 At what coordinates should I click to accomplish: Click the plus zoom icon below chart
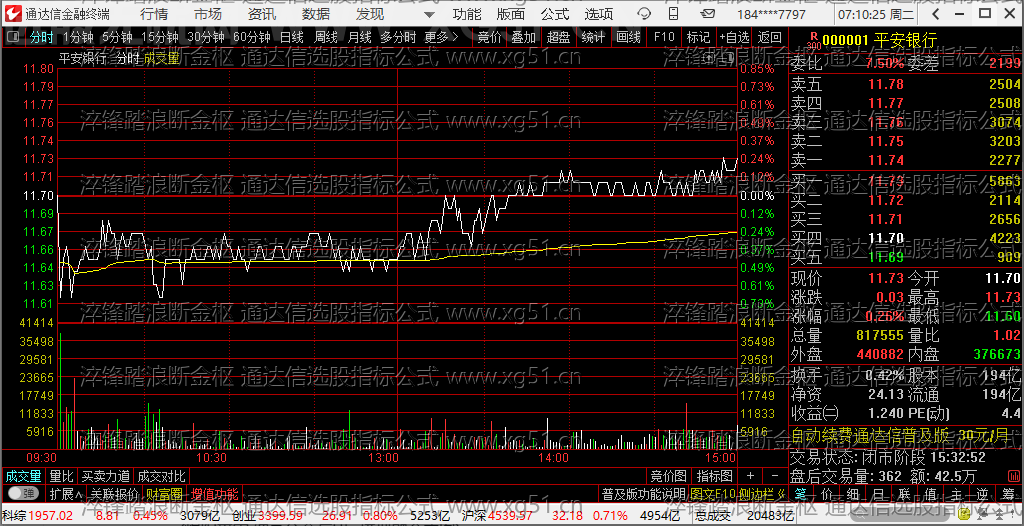pyautogui.click(x=750, y=476)
